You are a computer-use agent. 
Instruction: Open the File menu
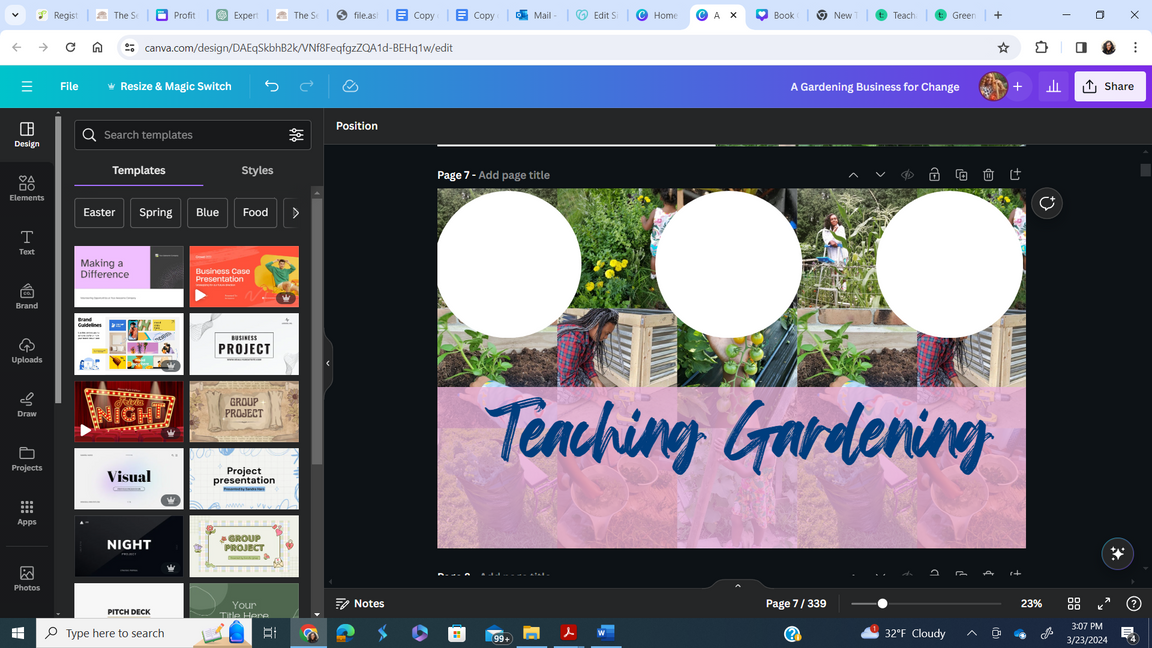tap(69, 86)
